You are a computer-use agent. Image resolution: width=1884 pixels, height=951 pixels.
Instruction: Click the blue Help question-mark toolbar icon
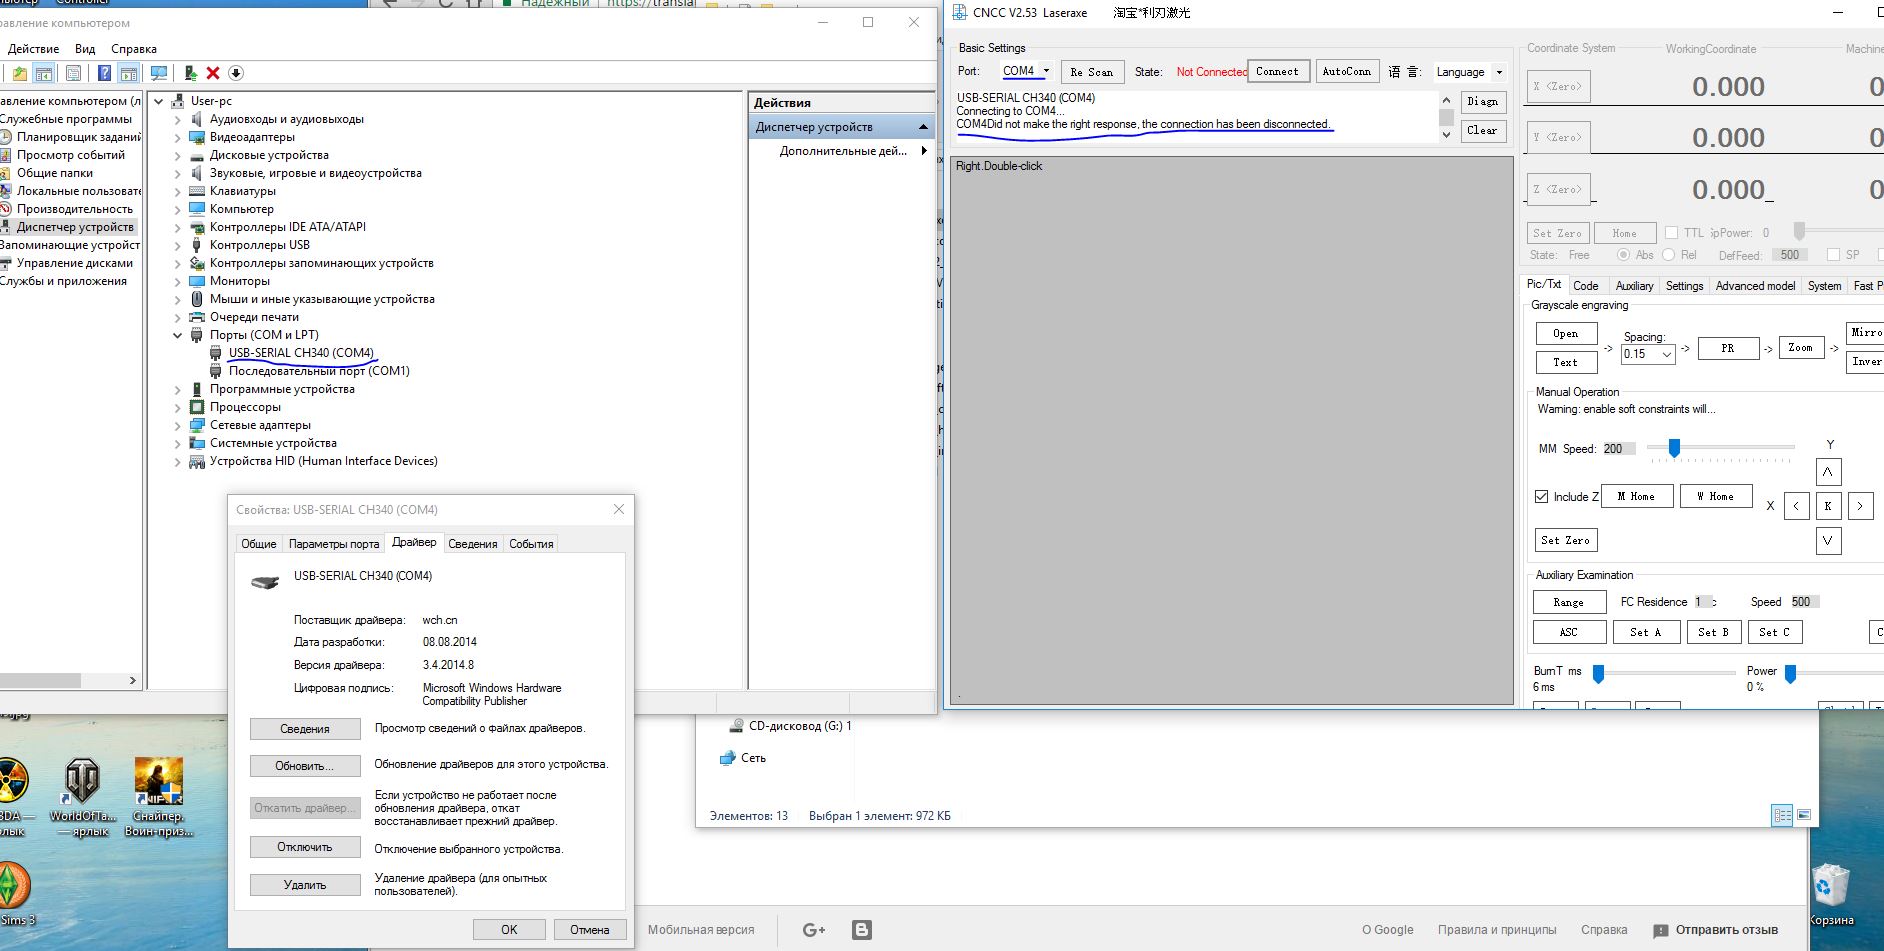[x=104, y=73]
